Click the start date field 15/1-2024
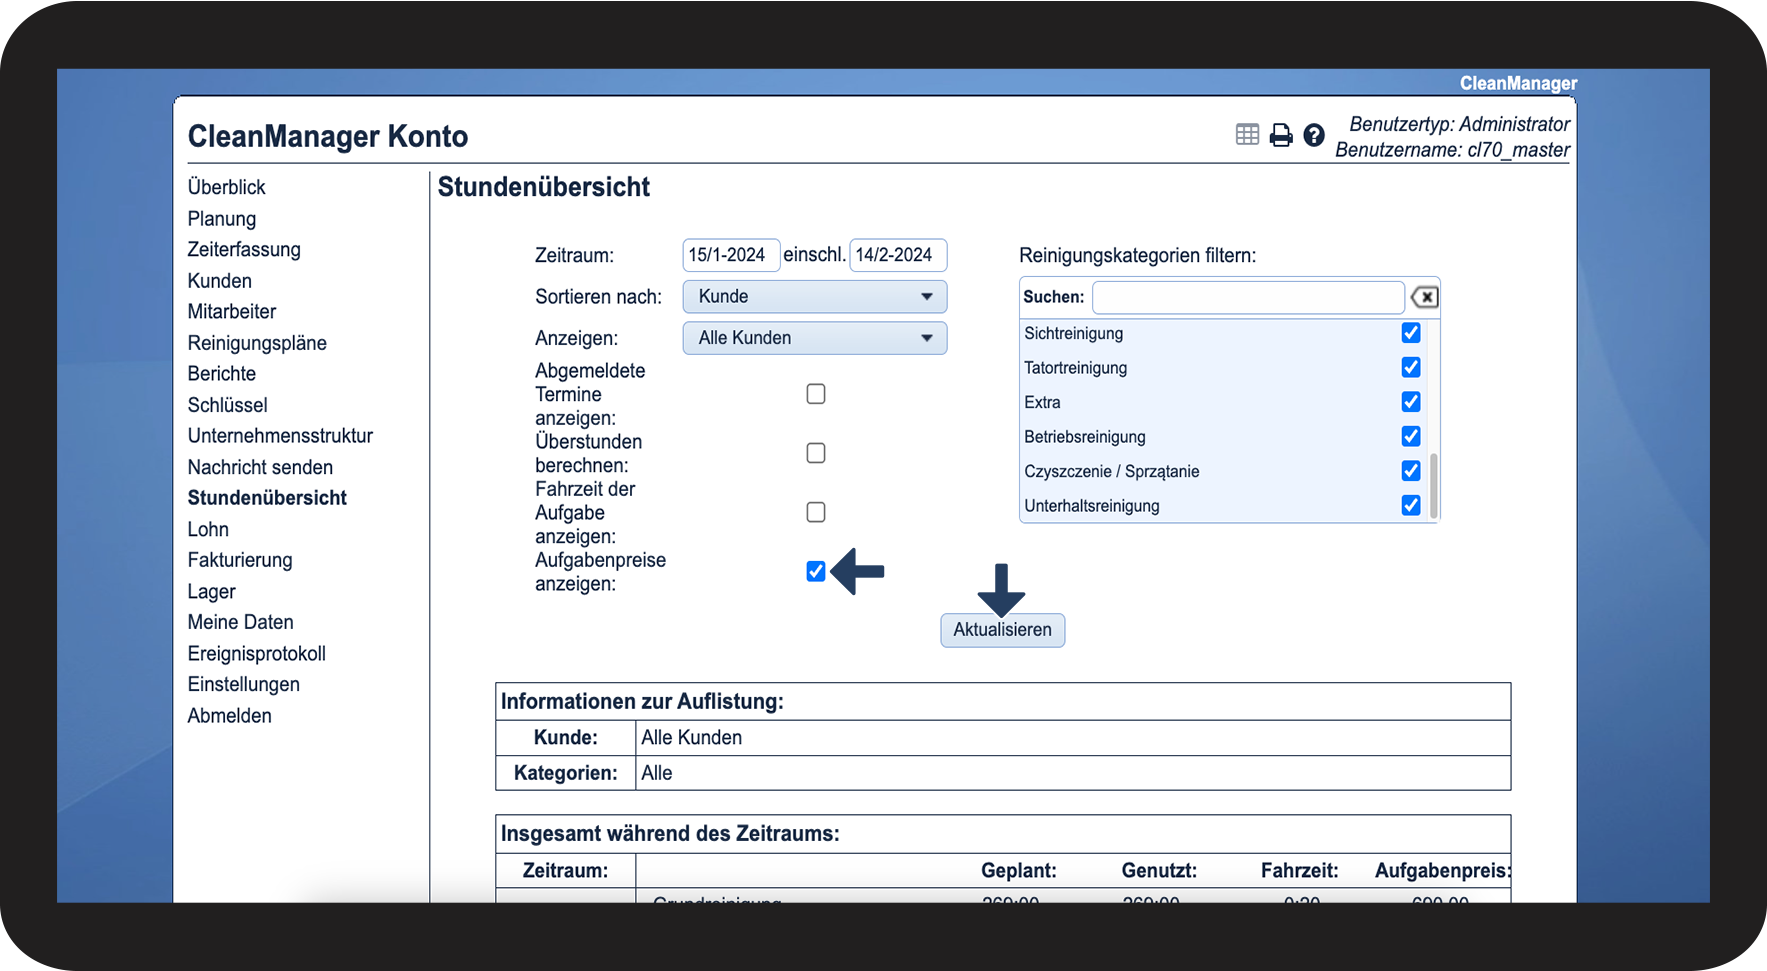The image size is (1767, 971). pyautogui.click(x=730, y=255)
